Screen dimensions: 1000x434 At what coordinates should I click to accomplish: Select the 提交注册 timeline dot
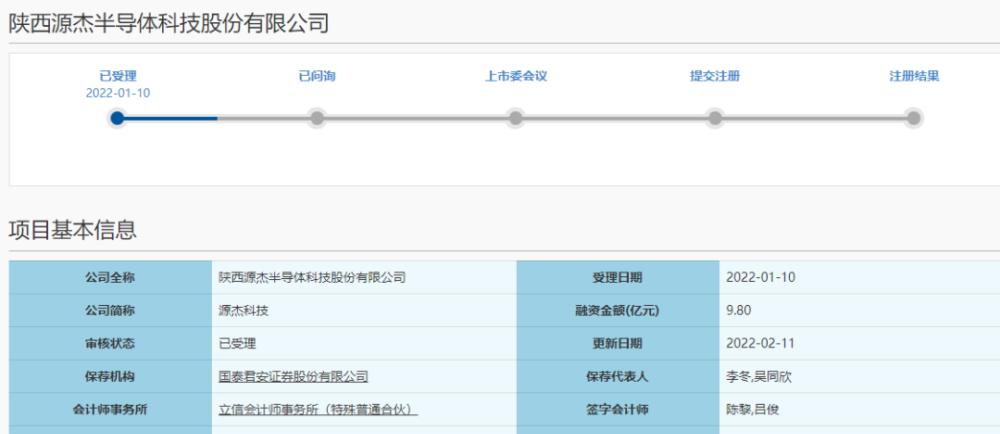[715, 118]
